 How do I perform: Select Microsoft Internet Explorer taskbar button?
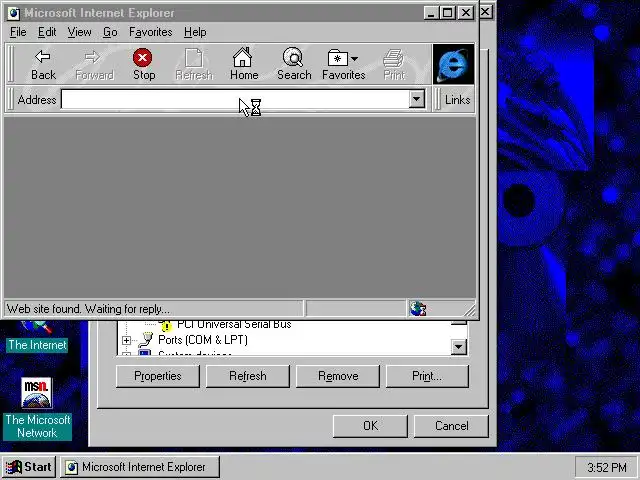pyautogui.click(x=140, y=467)
